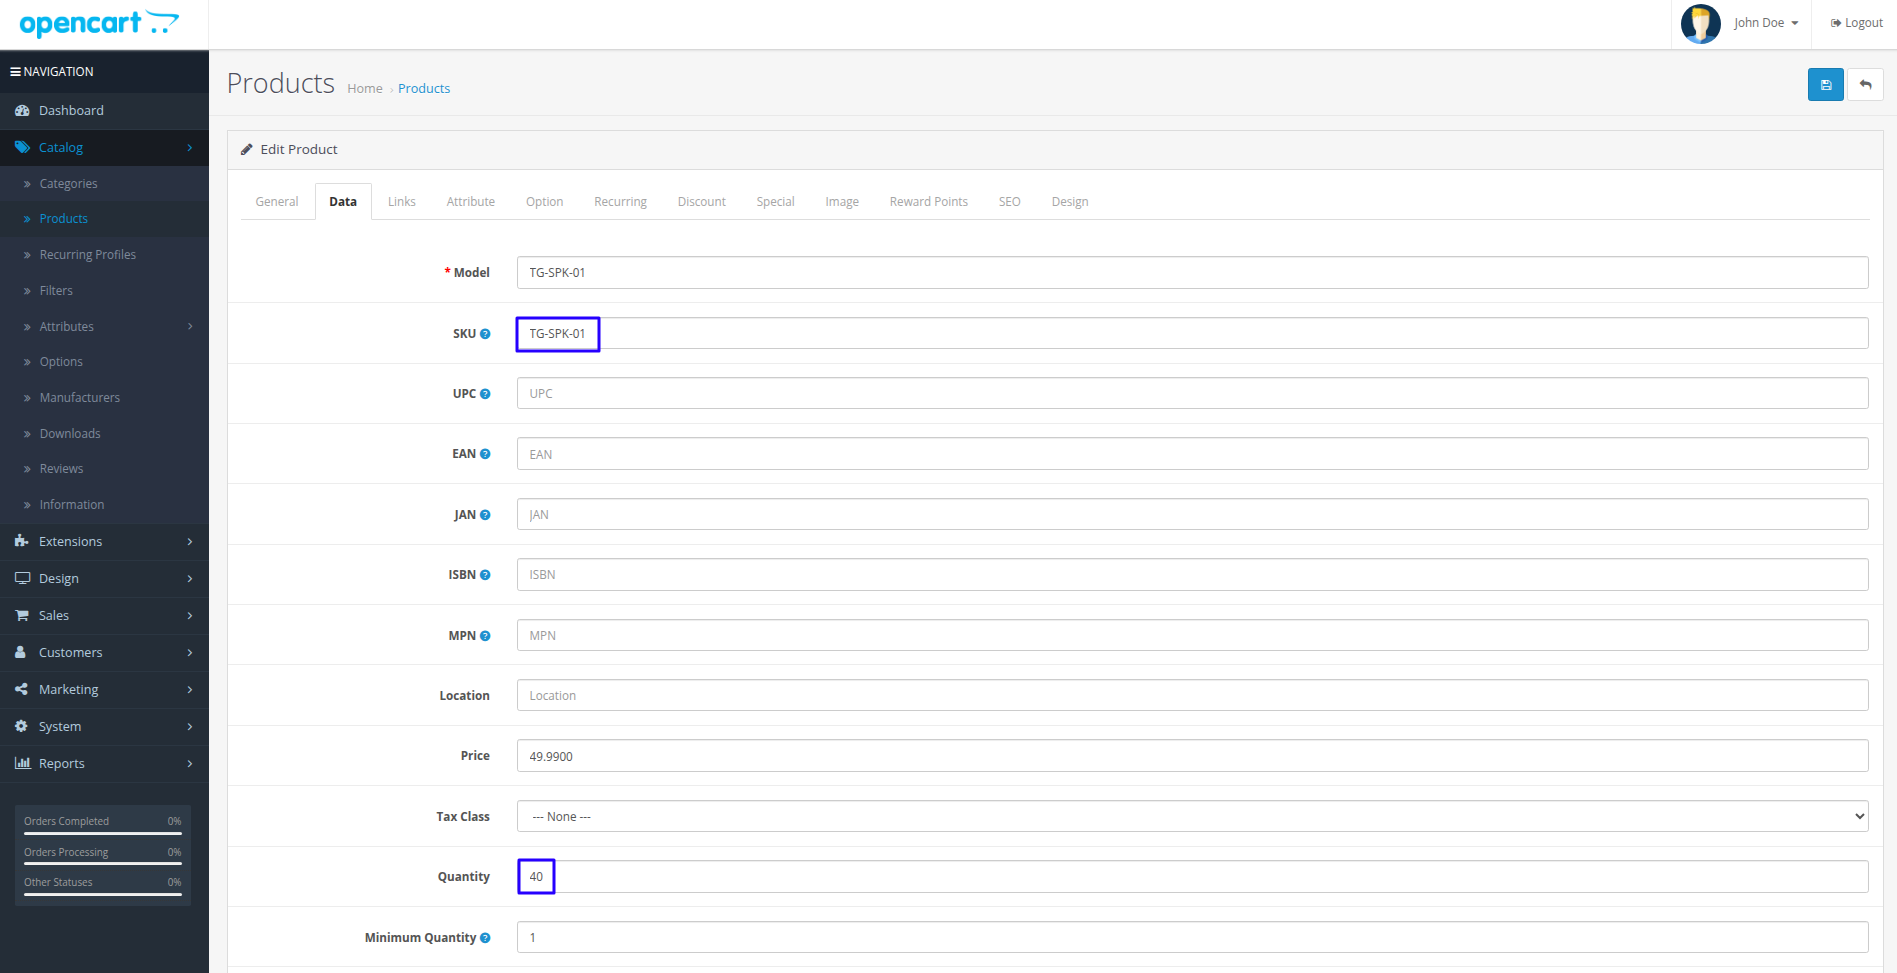Expand the Attributes submenu chevron
The image size is (1897, 973).
pos(190,327)
